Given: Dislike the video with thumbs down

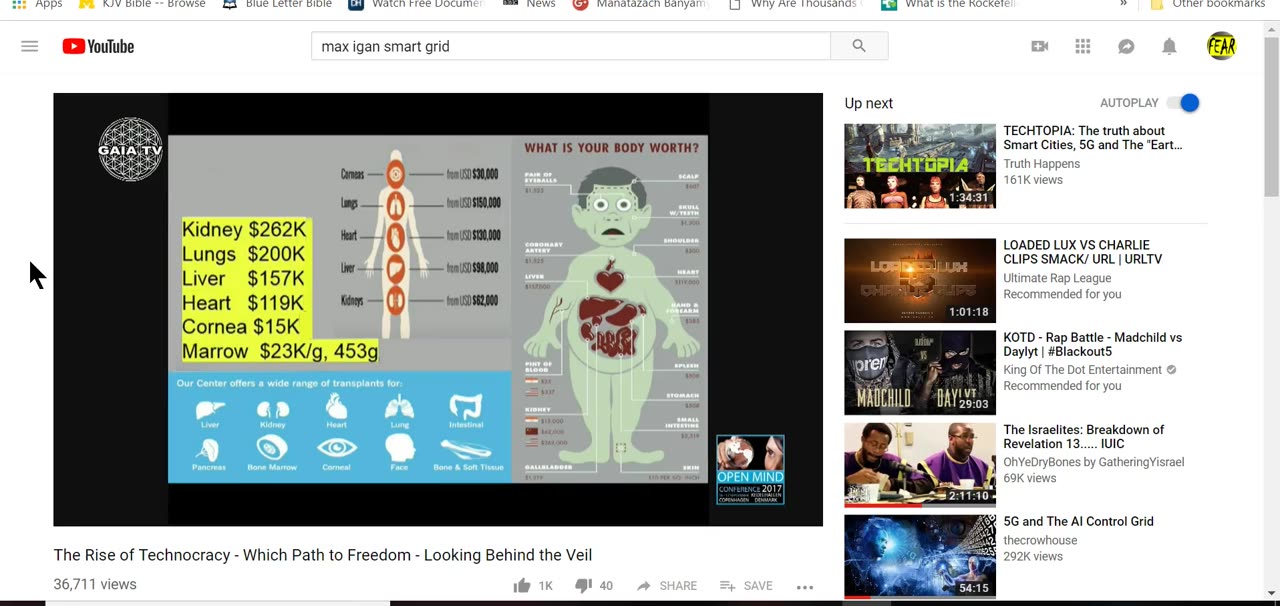Looking at the screenshot, I should 594,586.
